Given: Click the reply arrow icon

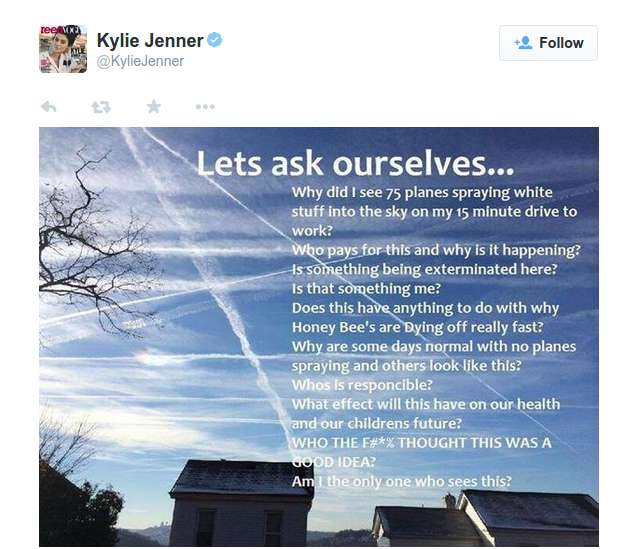Looking at the screenshot, I should (x=49, y=107).
